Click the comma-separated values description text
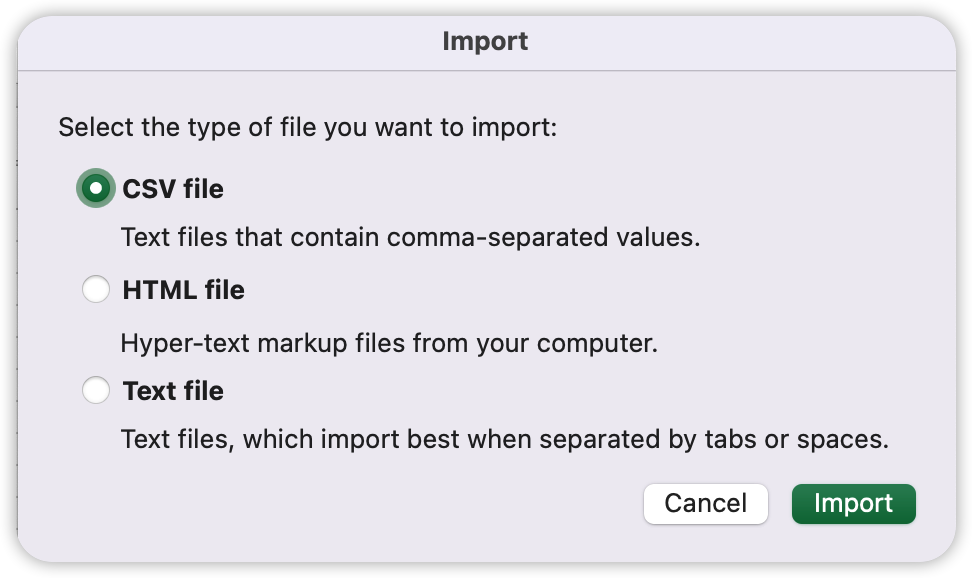 (x=410, y=238)
